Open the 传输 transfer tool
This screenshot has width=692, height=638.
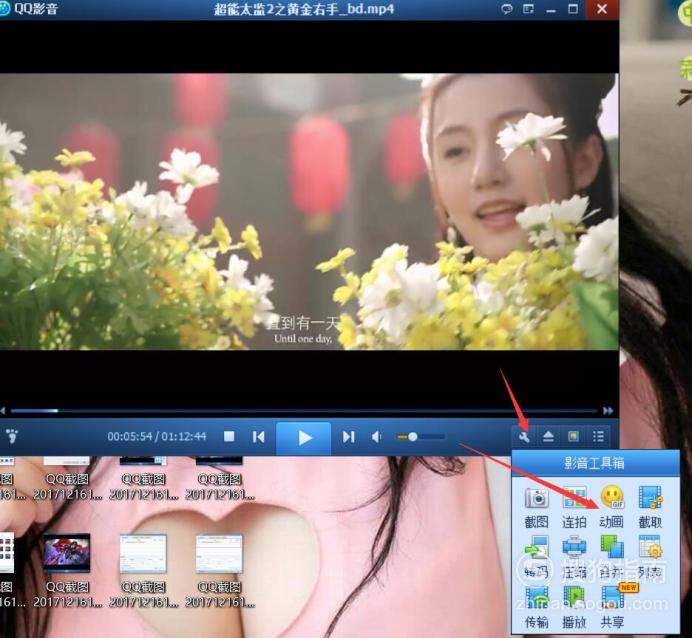[x=536, y=608]
